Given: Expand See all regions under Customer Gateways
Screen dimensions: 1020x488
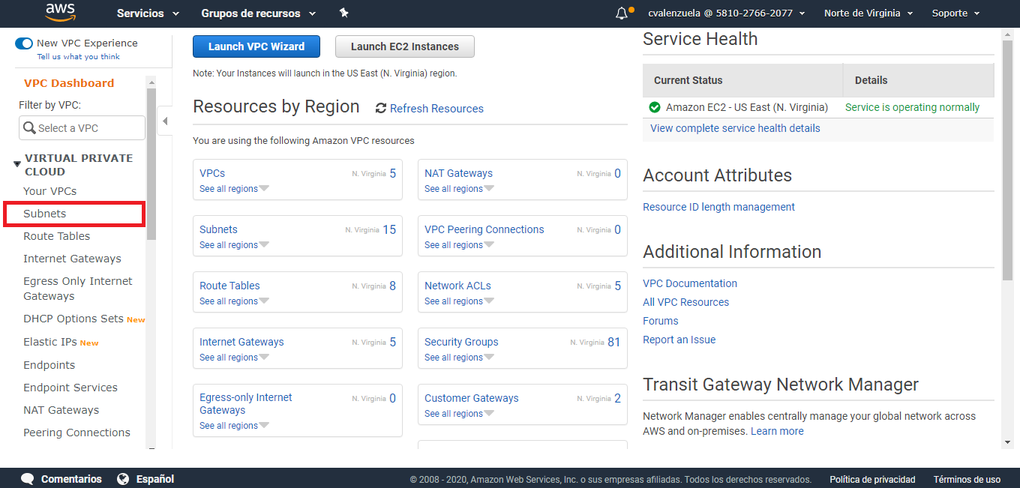Looking at the screenshot, I should coord(459,414).
